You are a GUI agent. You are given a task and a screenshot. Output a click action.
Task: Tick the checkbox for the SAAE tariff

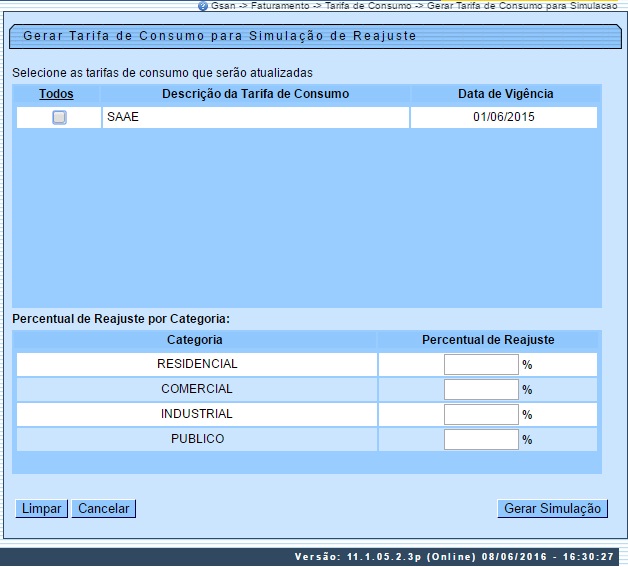(59, 118)
